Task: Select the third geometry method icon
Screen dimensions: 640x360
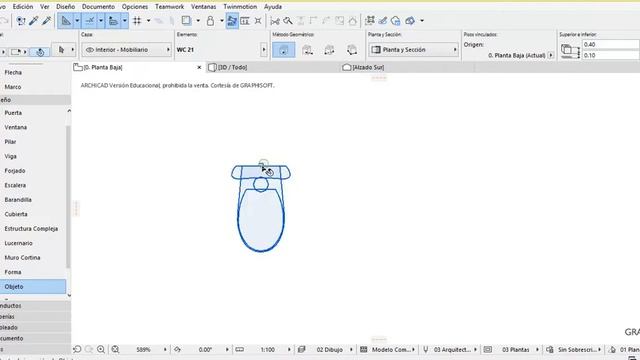Action: 329,50
